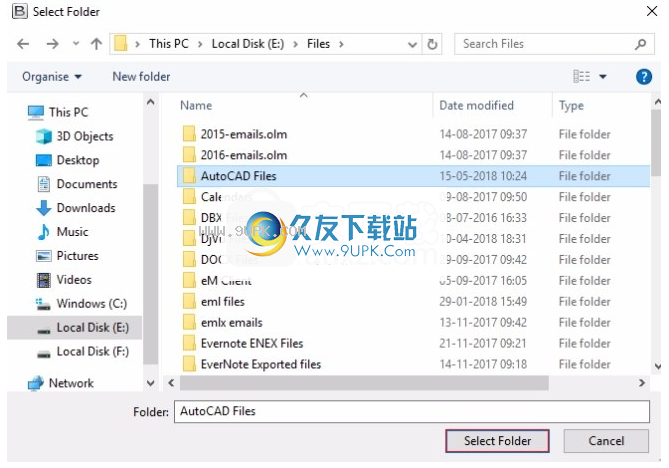The height and width of the screenshot is (468, 669).
Task: Open the recent locations dropdown arrow
Action: click(76, 44)
